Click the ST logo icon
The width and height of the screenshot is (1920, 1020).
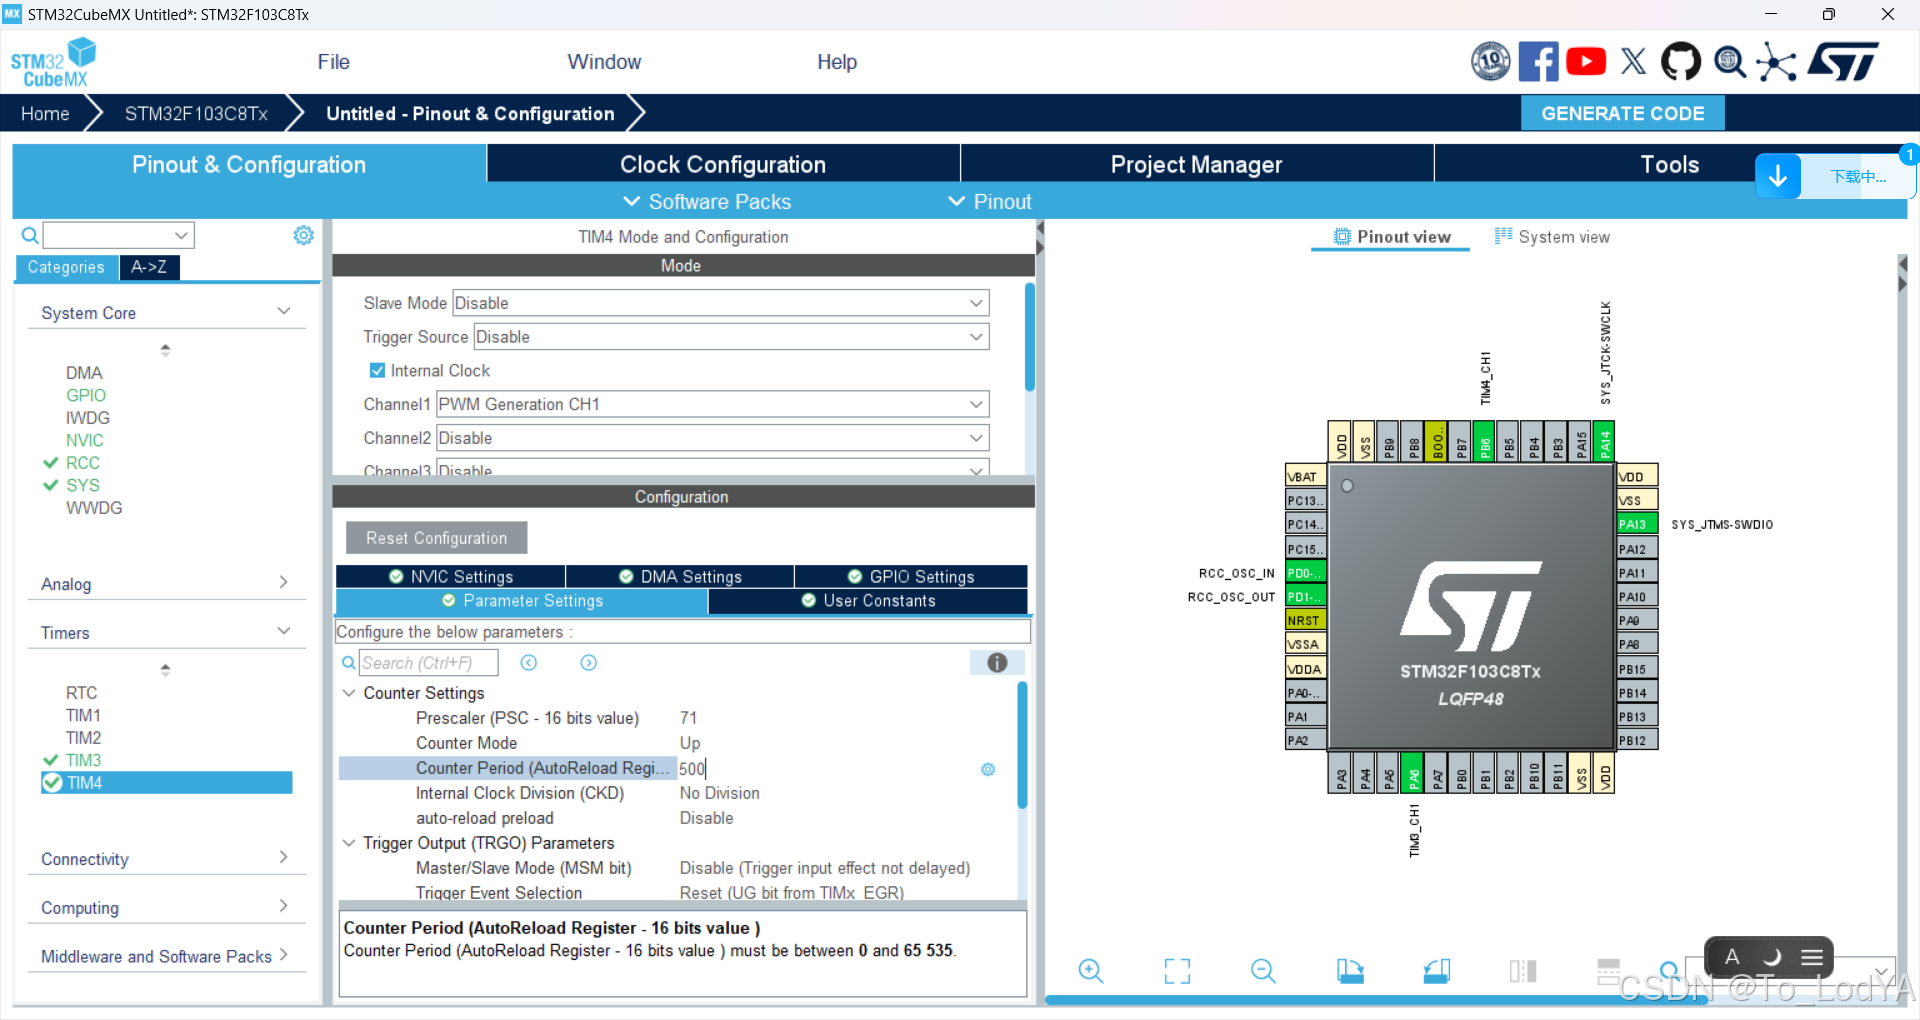1843,61
